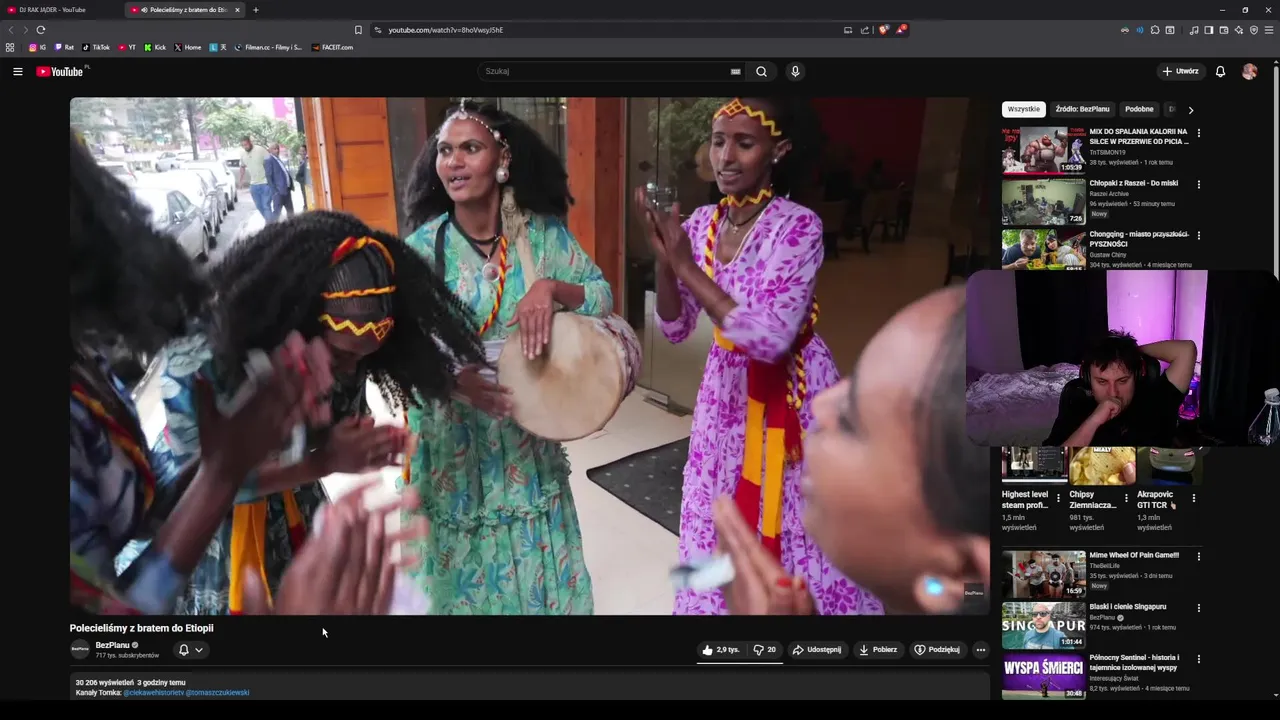Screen dimensions: 1280x720
Task: Open @tomaszczukiewski channel link
Action: 217,692
